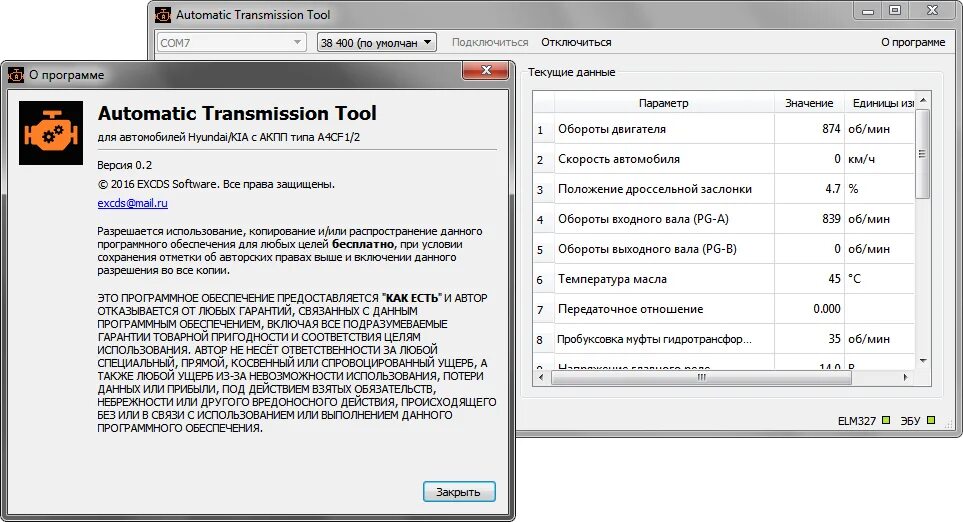Screen dimensions: 963x522
Task: Click the ELM327 status indicator
Action: [x=886, y=420]
